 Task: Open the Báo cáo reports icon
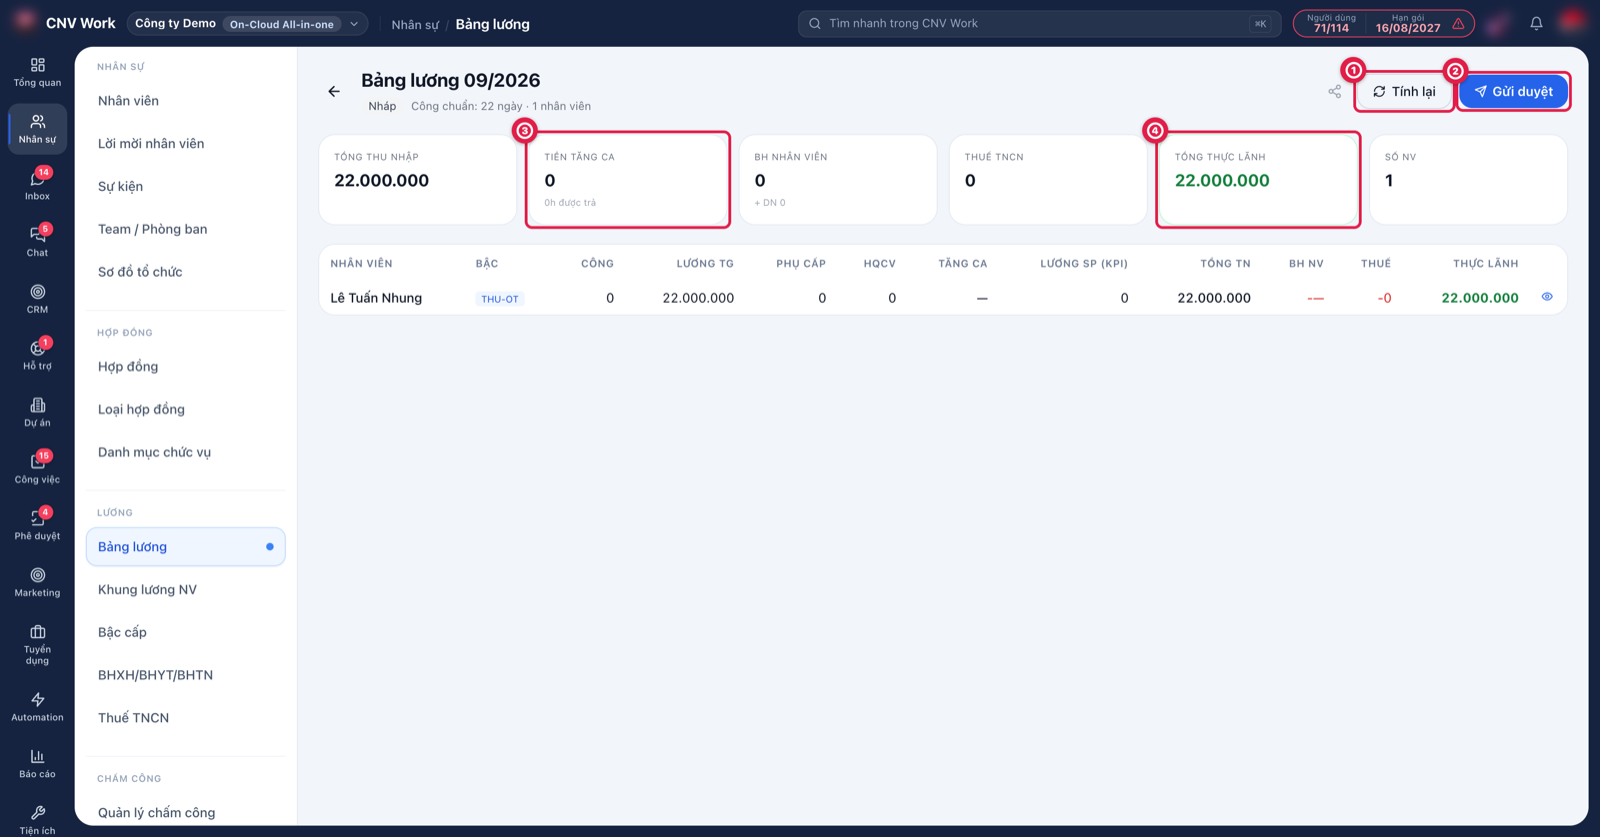(37, 763)
